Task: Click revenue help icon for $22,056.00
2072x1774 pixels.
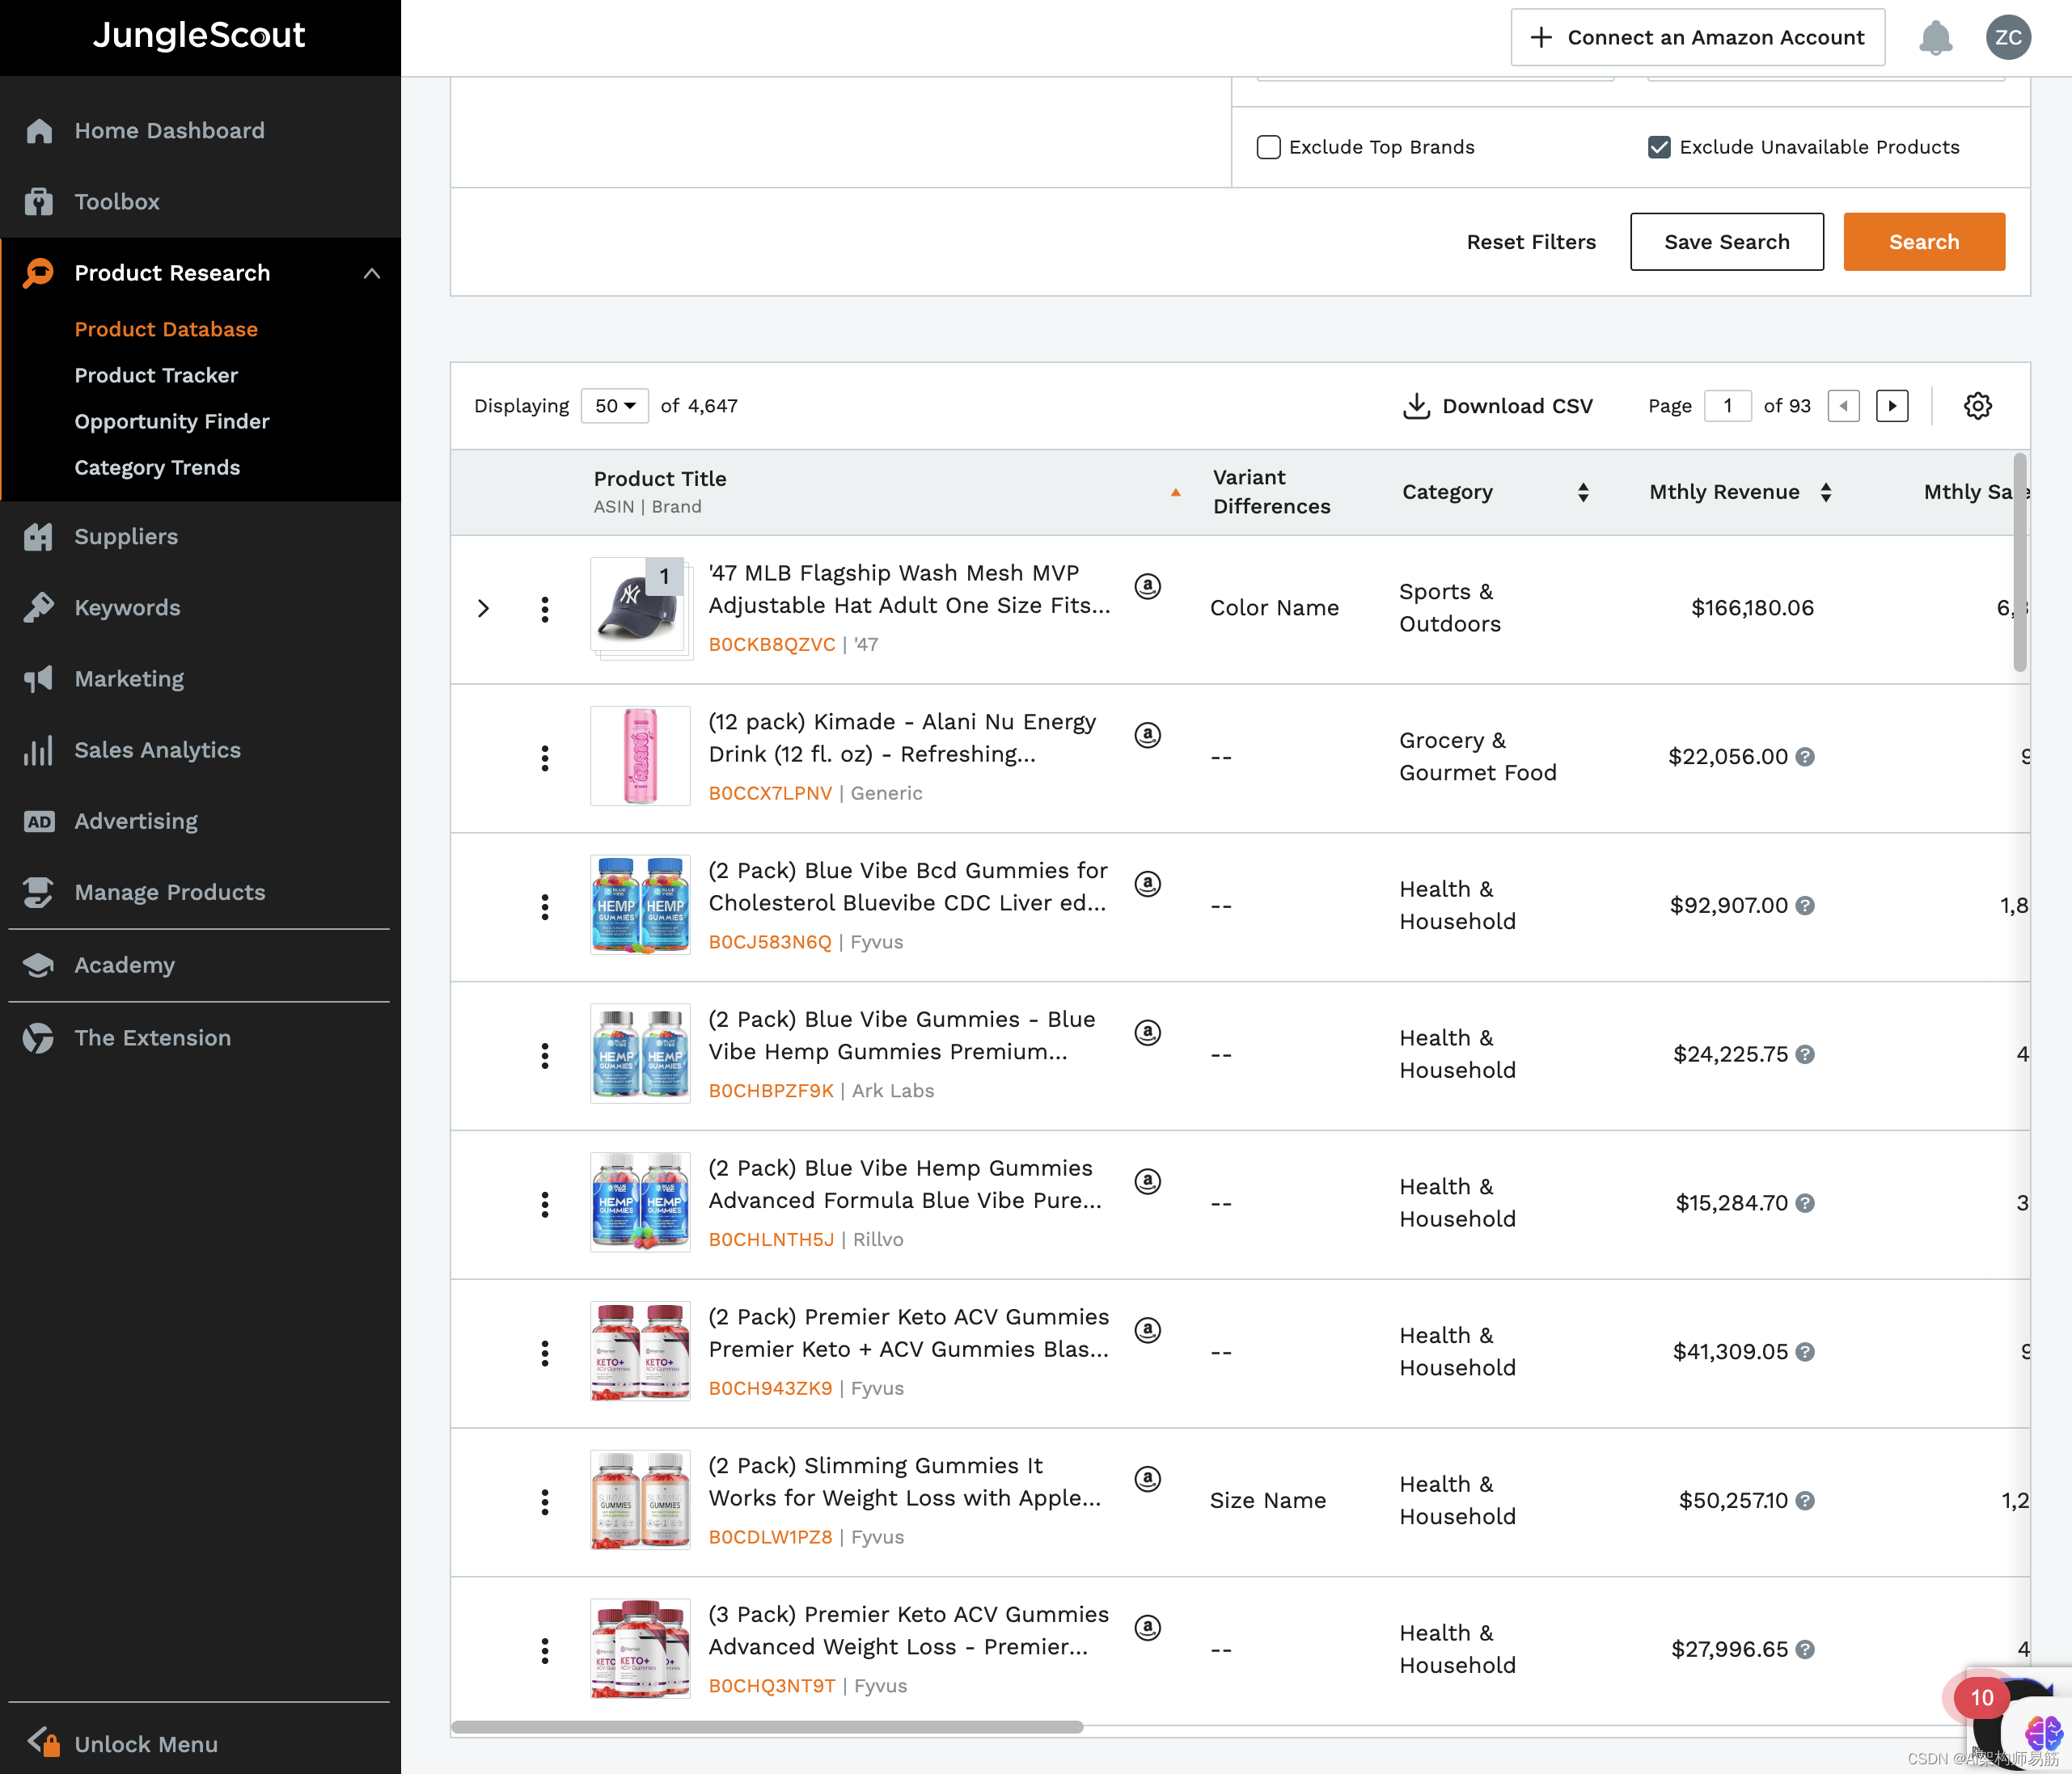Action: point(1805,757)
